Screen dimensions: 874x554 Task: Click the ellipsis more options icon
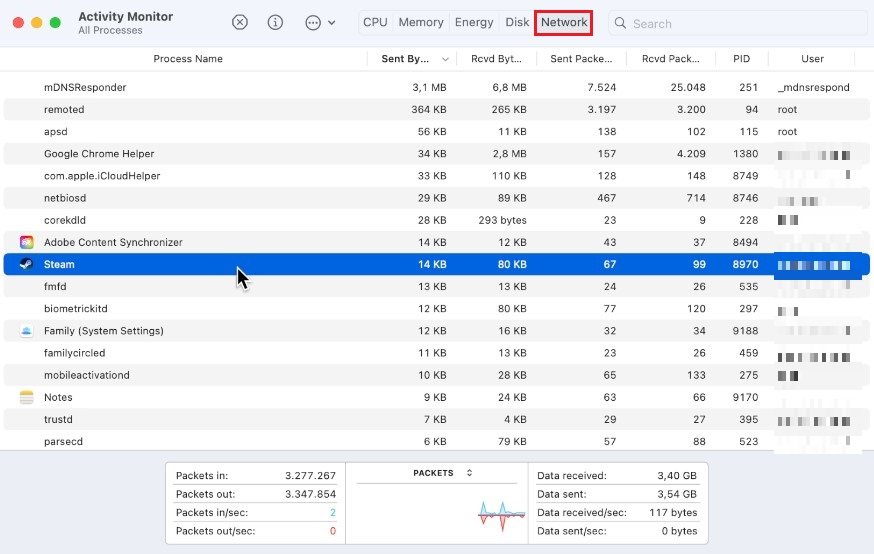(313, 22)
